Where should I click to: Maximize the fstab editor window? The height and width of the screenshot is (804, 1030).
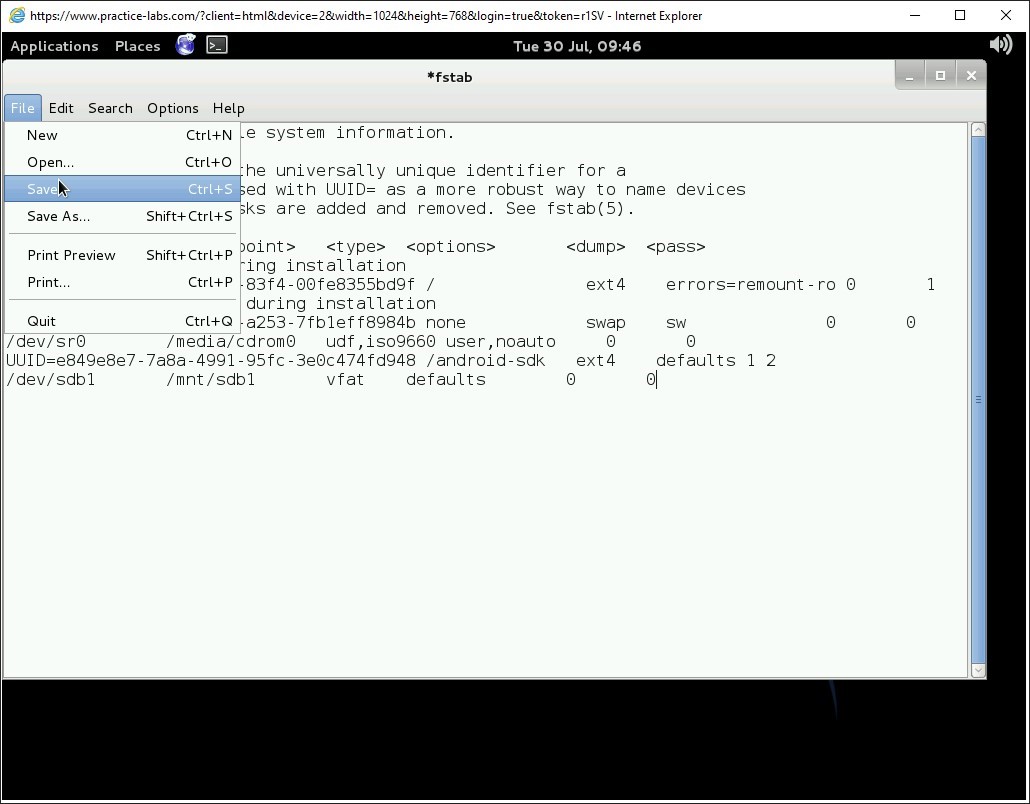click(x=940, y=76)
